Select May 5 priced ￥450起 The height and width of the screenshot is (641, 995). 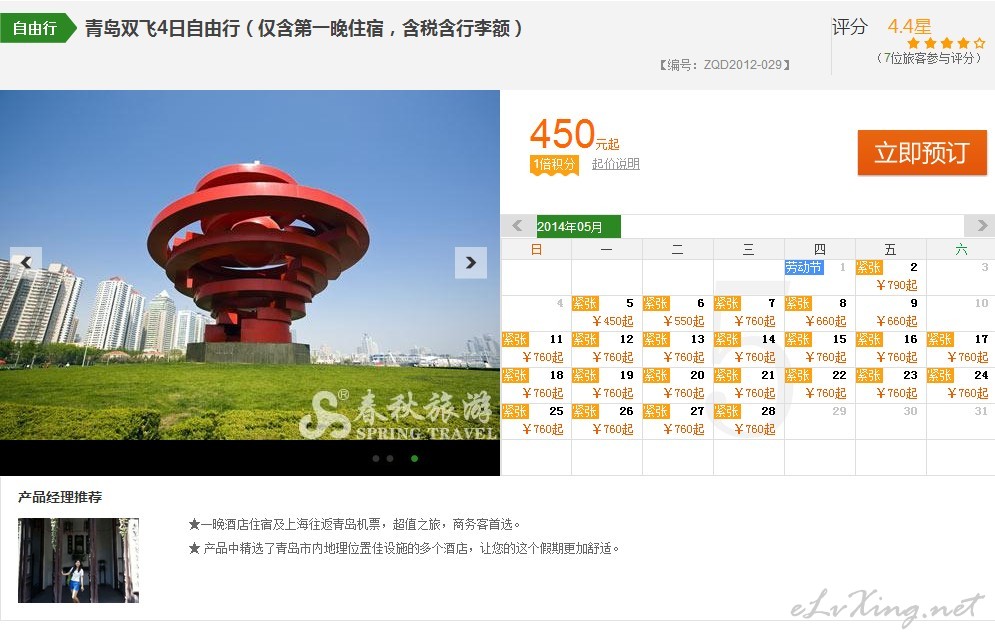[x=607, y=313]
